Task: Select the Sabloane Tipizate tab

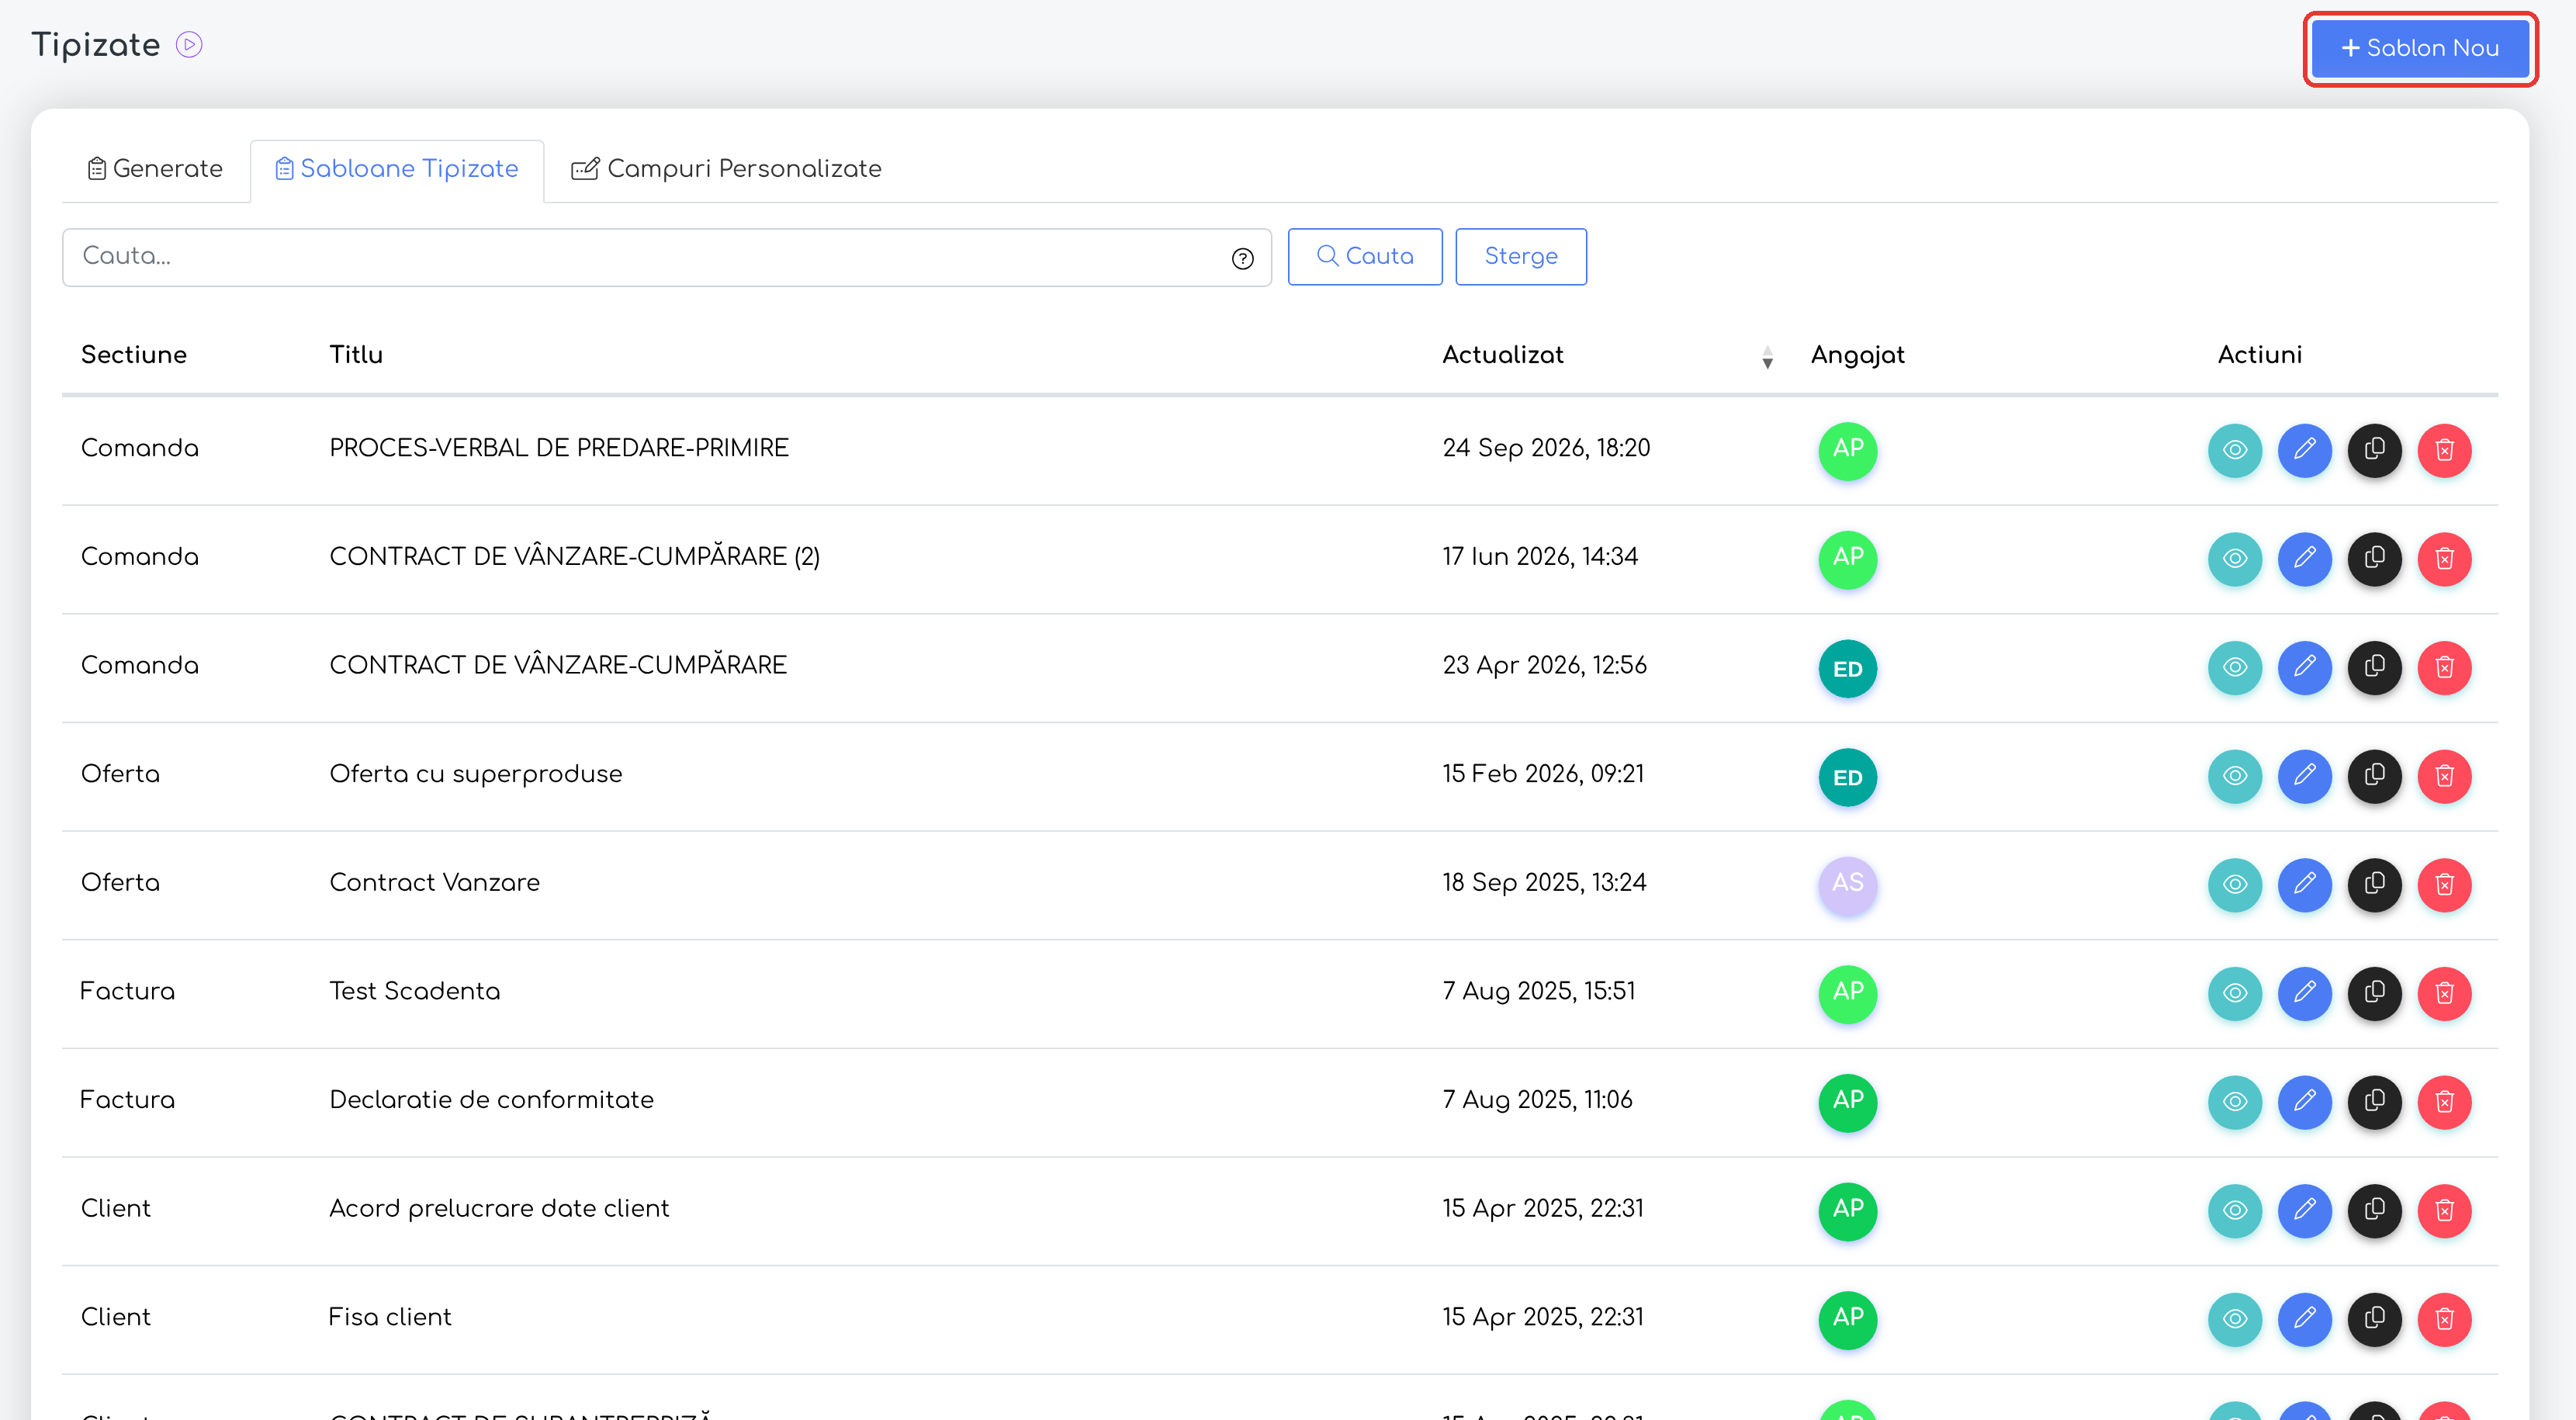Action: click(x=397, y=170)
